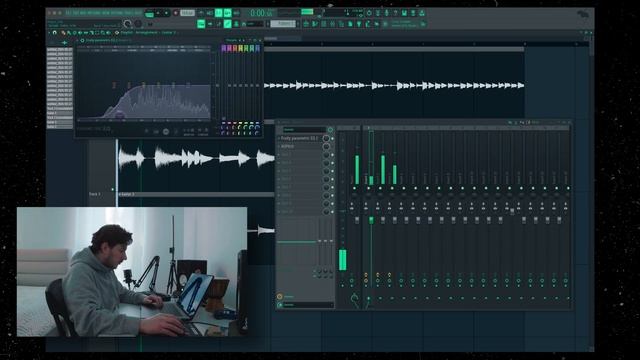Toggle slot 3 enable LED in mixer
Viewport: 640px width, 360px height.
(x=332, y=155)
